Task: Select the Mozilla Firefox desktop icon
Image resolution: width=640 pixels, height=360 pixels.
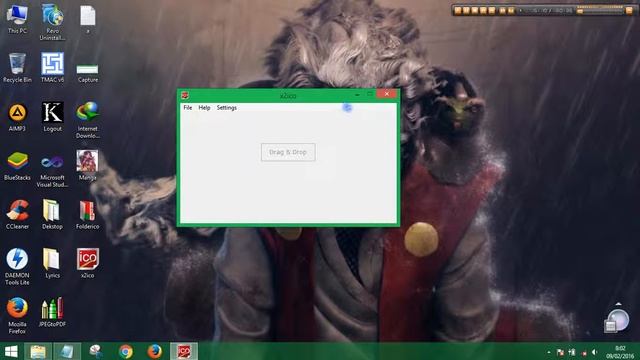Action: click(17, 315)
